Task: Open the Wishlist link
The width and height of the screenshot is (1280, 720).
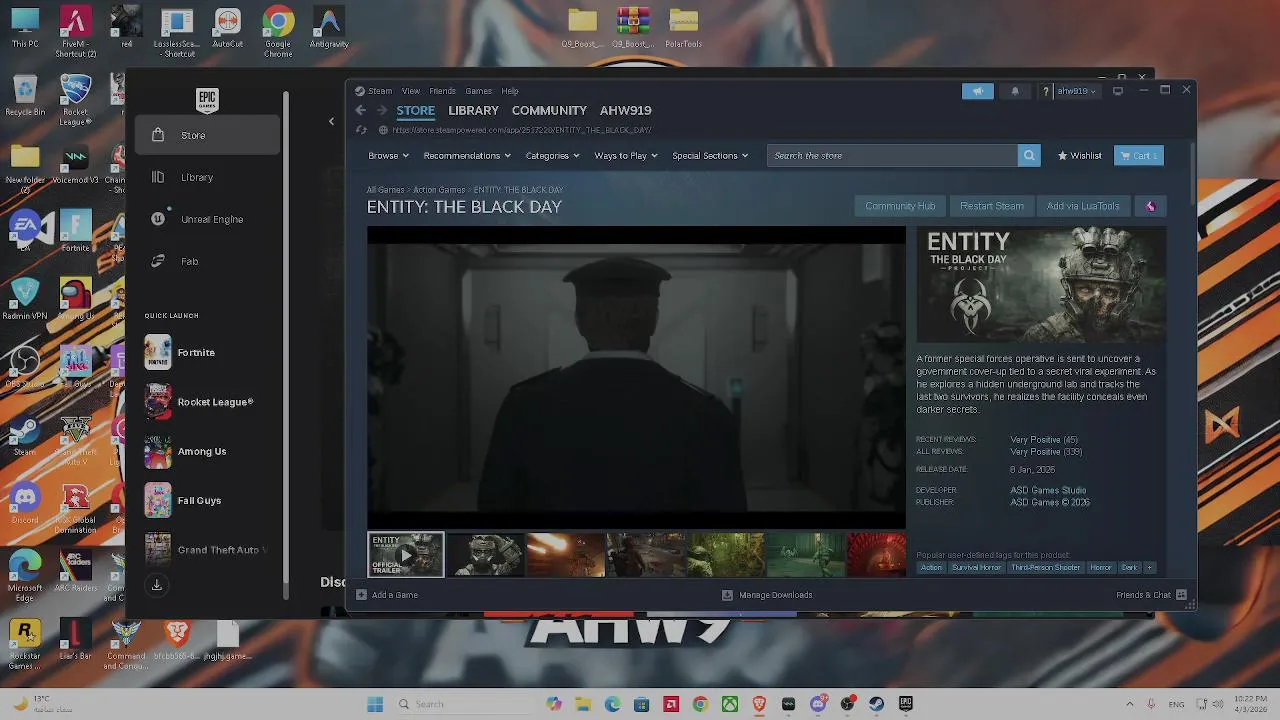Action: coord(1079,156)
